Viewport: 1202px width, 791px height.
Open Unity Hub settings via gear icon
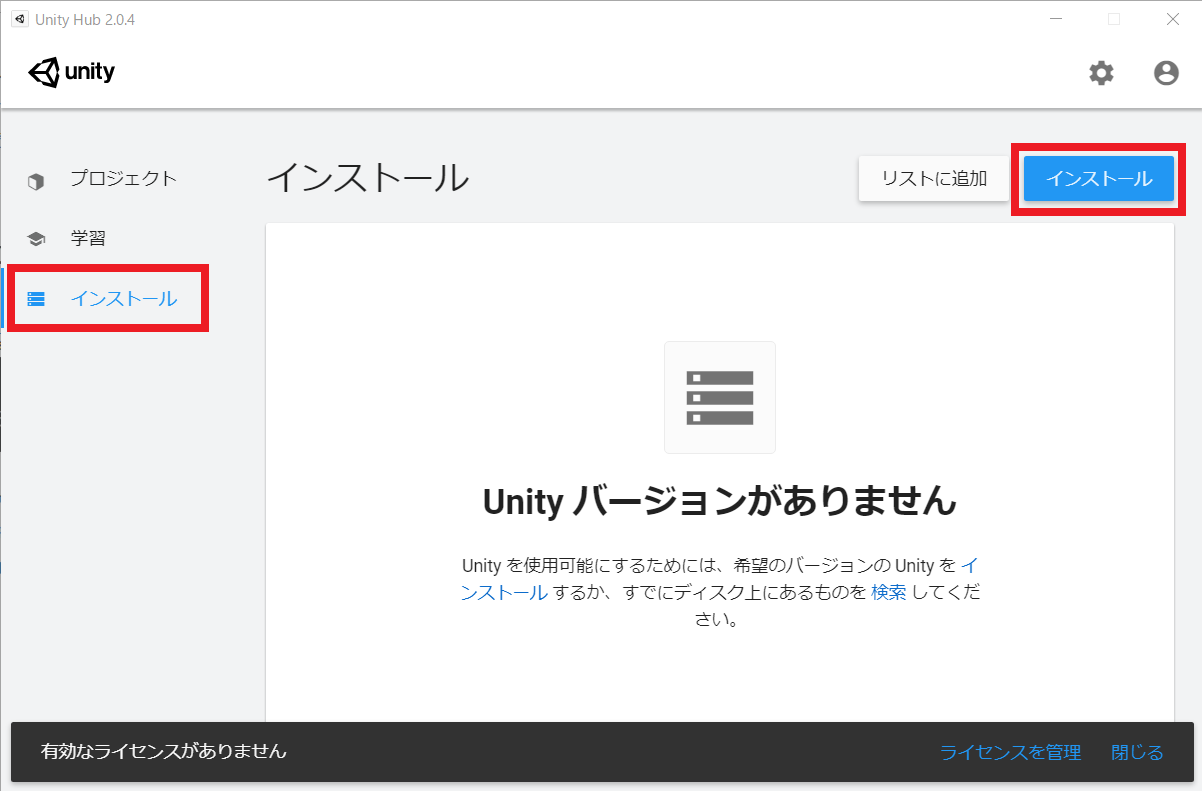1101,73
